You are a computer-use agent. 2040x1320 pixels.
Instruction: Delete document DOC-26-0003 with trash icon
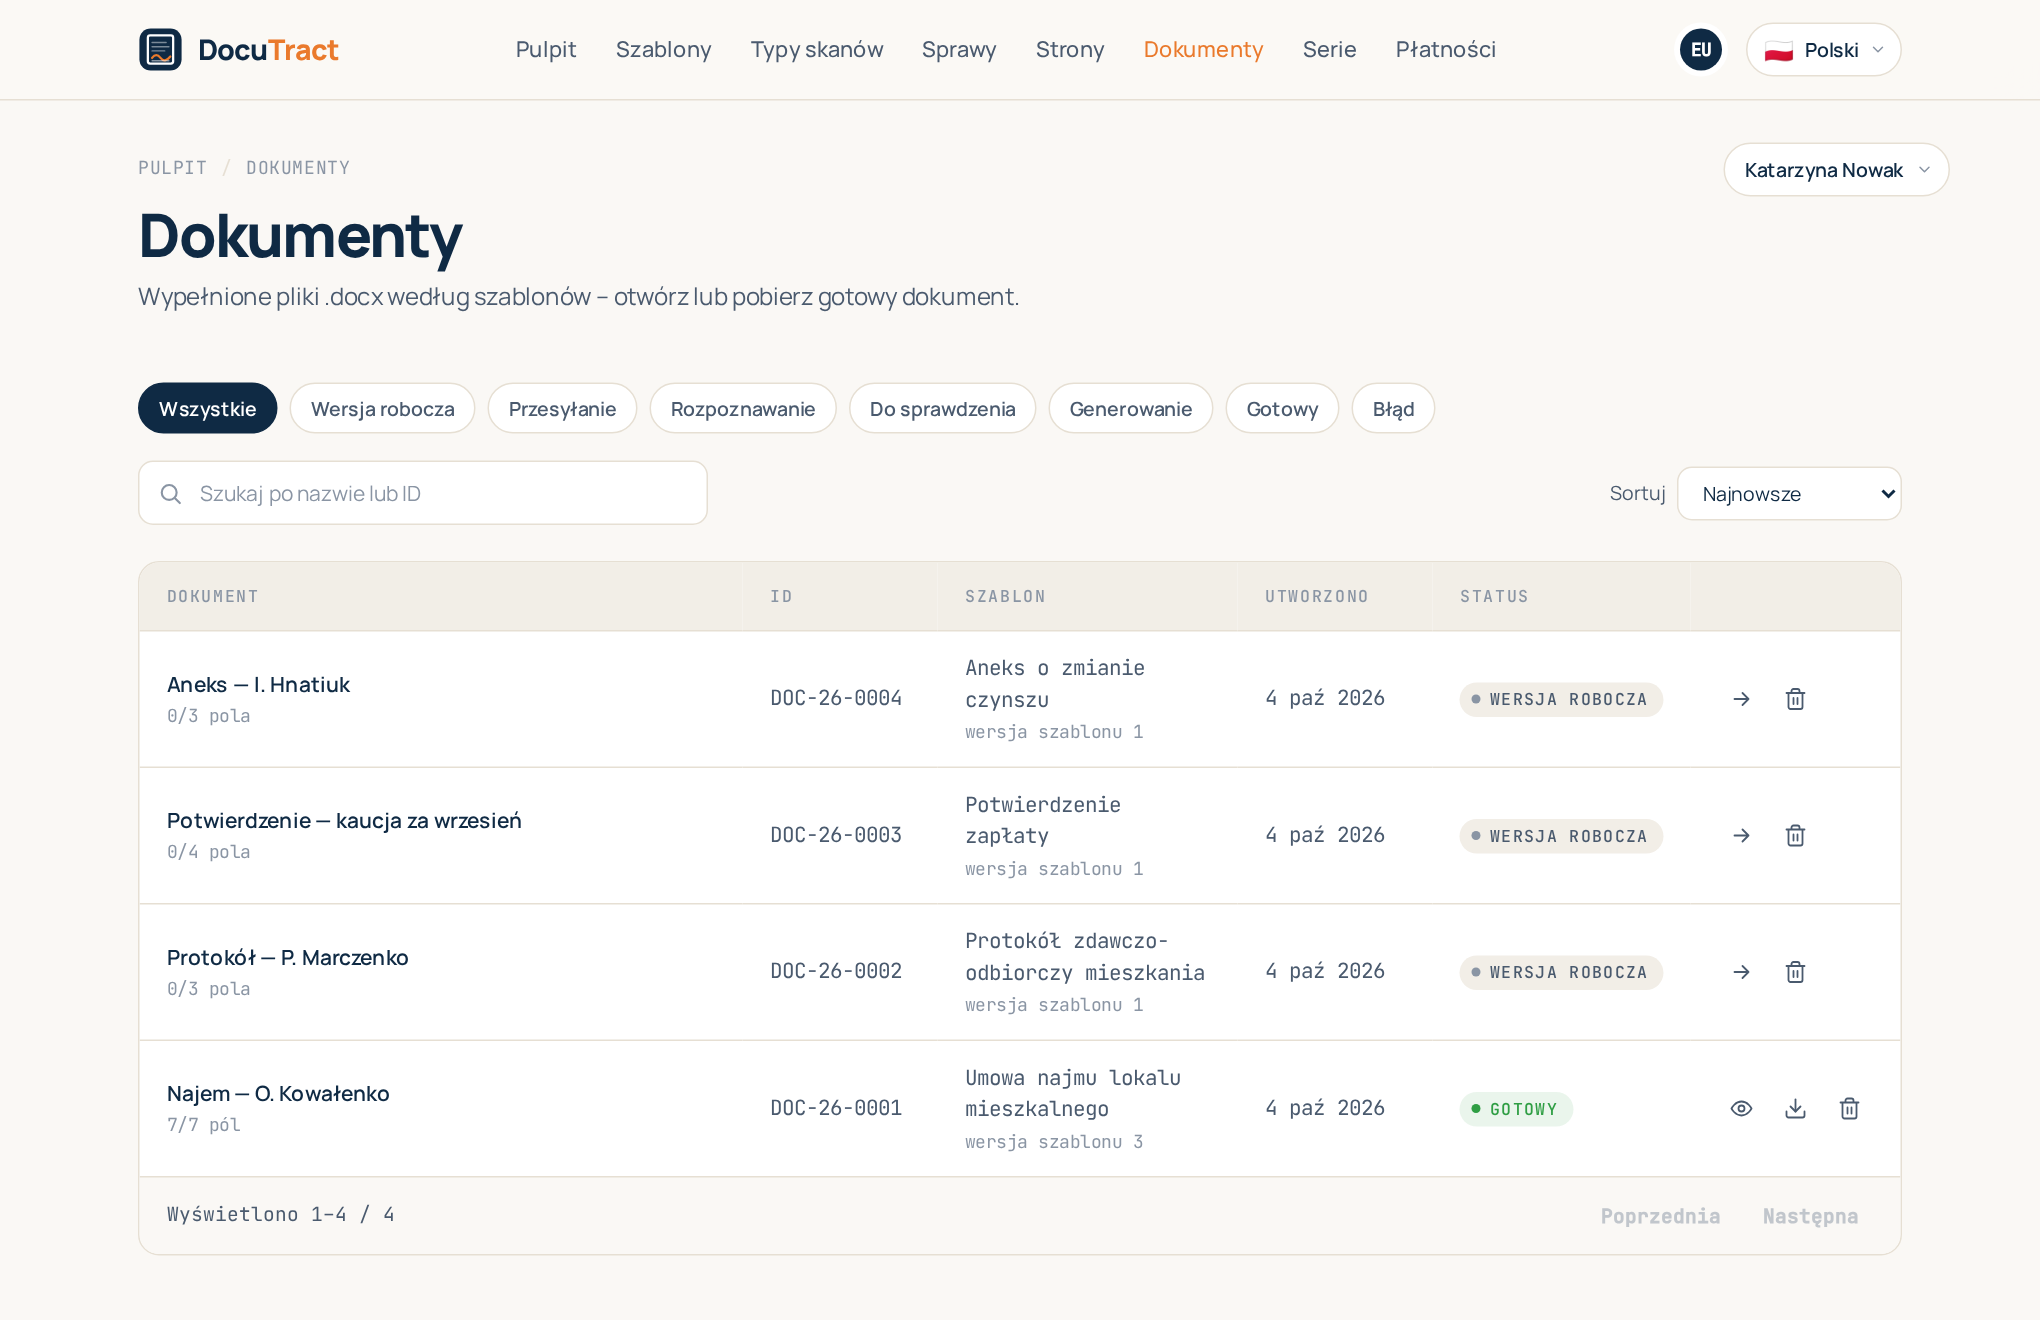[x=1795, y=836]
